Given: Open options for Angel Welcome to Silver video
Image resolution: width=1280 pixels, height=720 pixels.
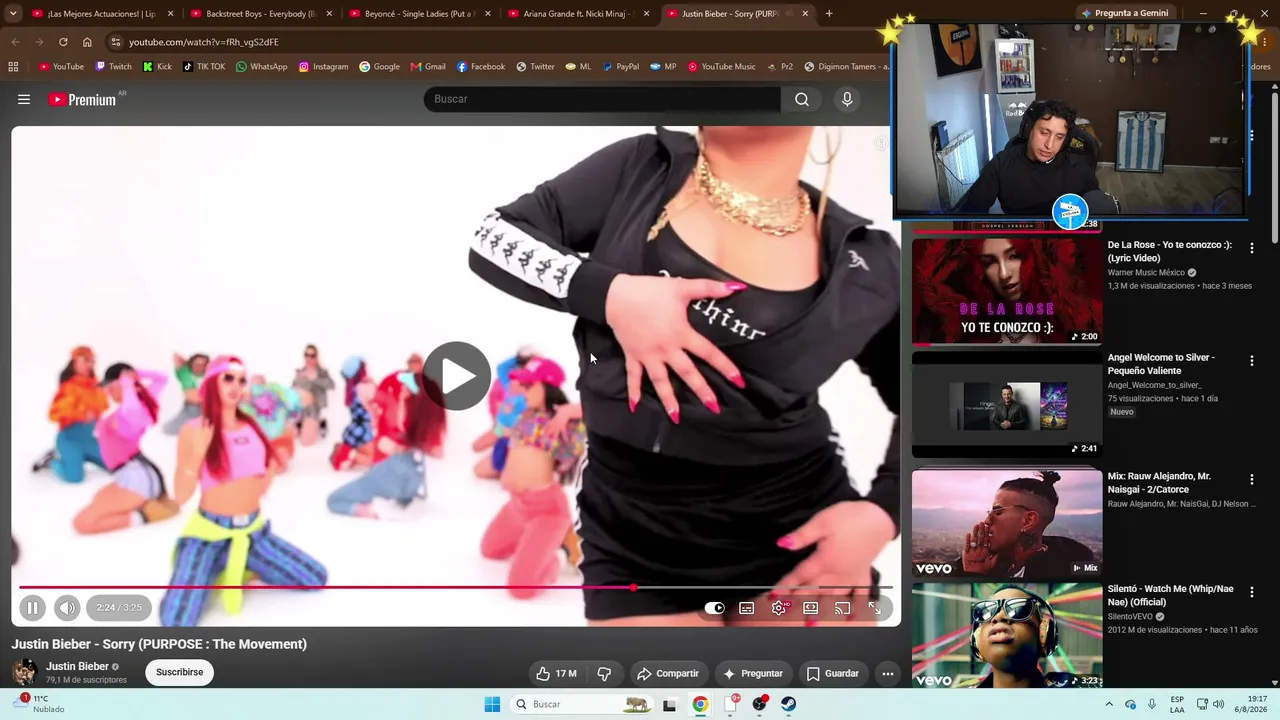Looking at the screenshot, I should 1251,361.
